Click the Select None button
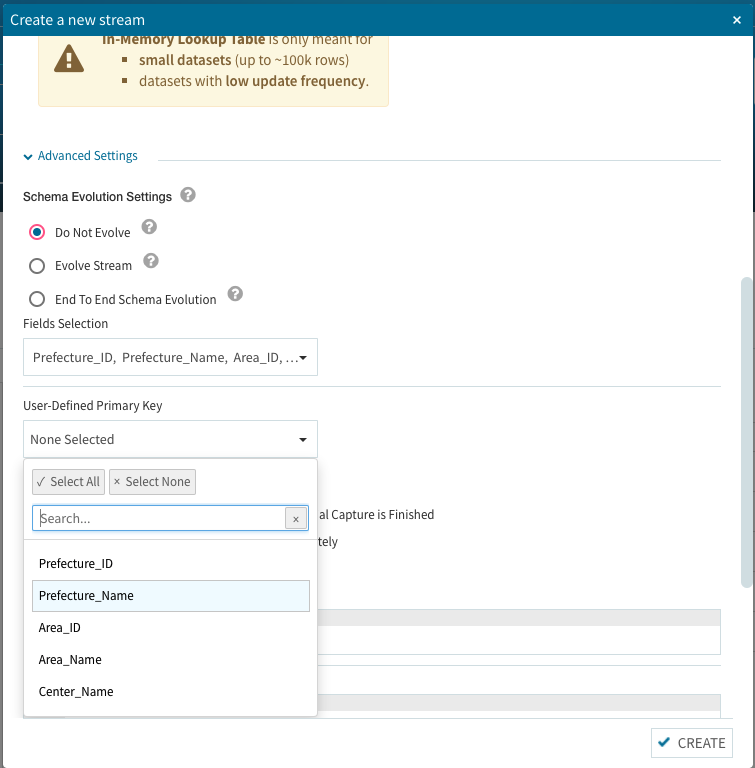755x768 pixels. click(152, 482)
